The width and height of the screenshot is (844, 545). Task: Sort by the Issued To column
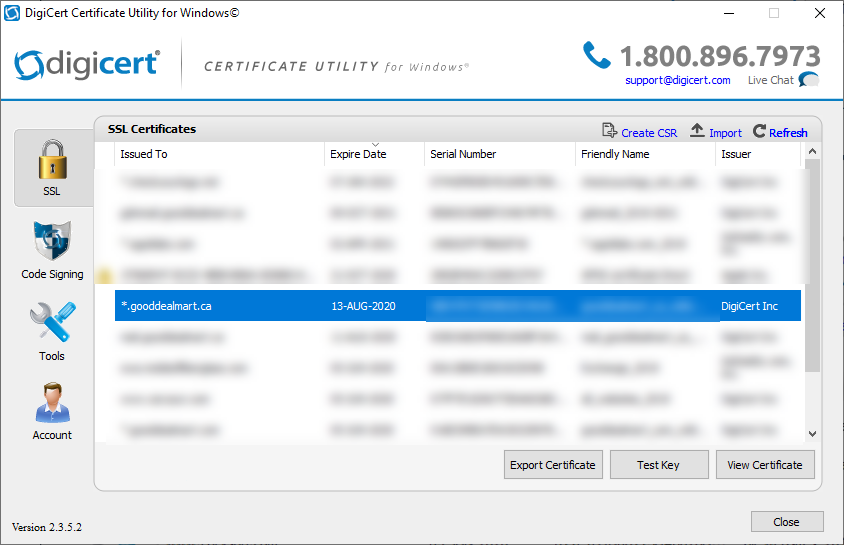(x=219, y=154)
